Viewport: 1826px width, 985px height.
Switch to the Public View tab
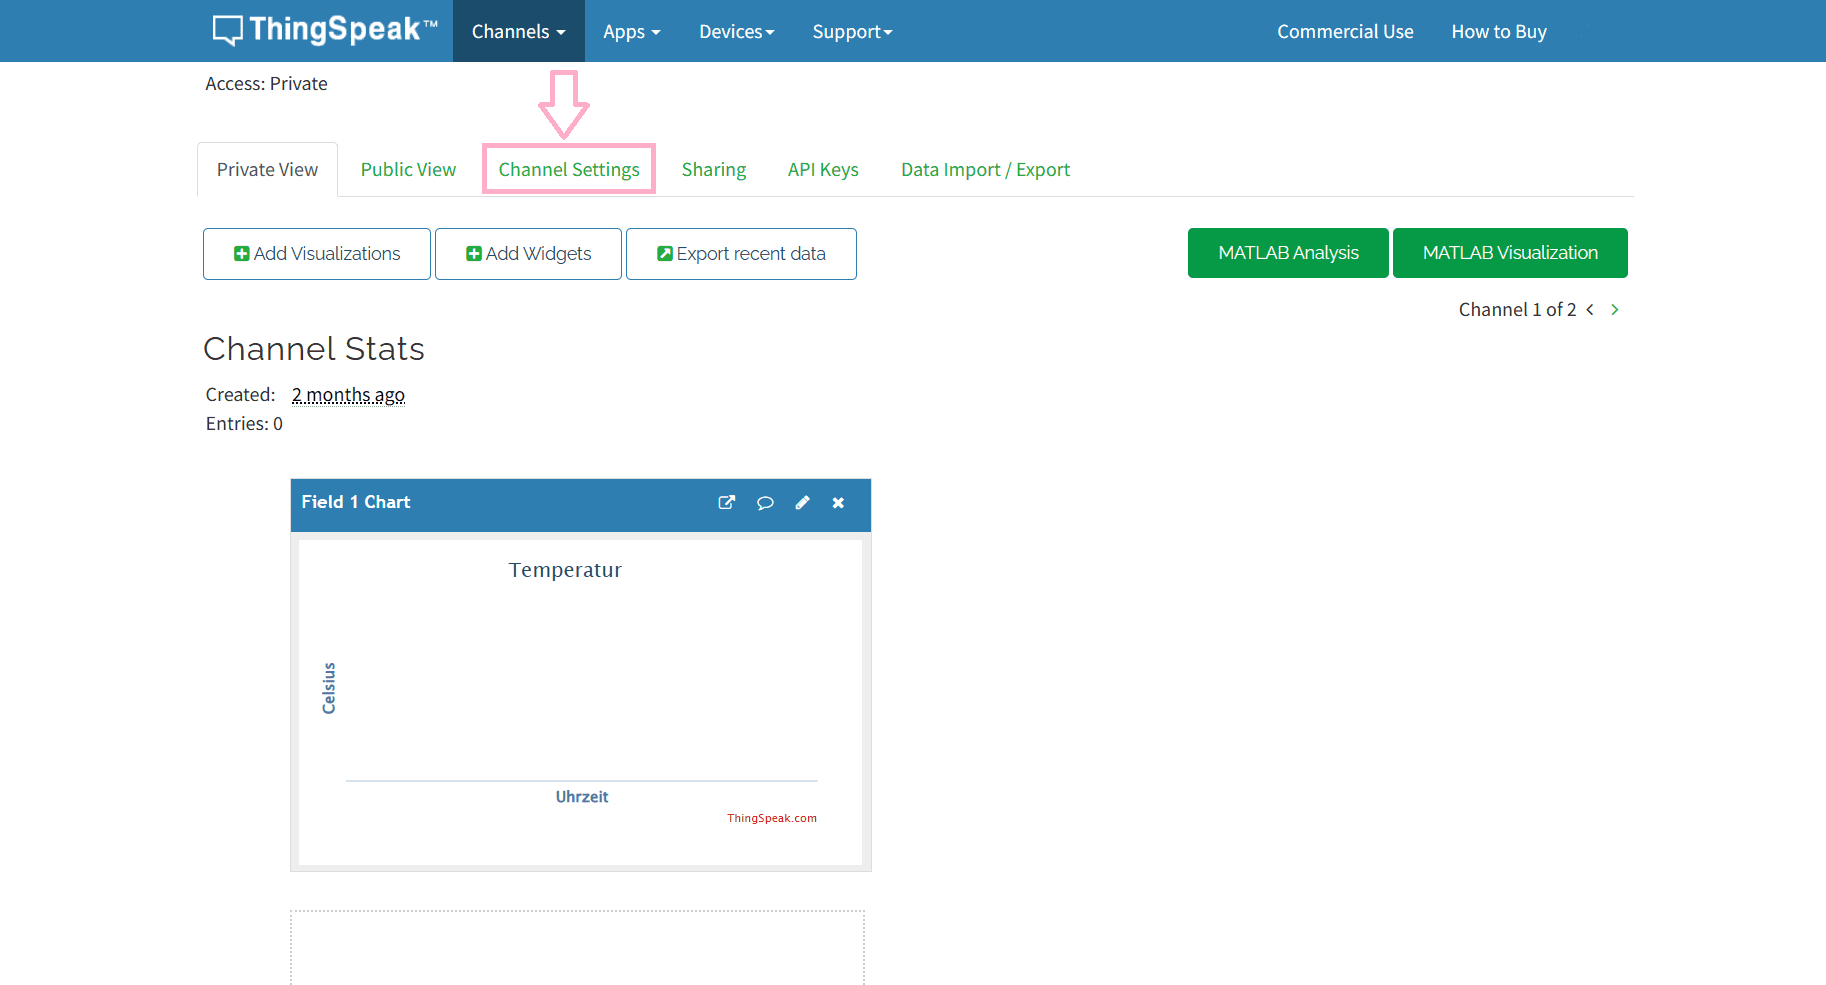(x=408, y=170)
